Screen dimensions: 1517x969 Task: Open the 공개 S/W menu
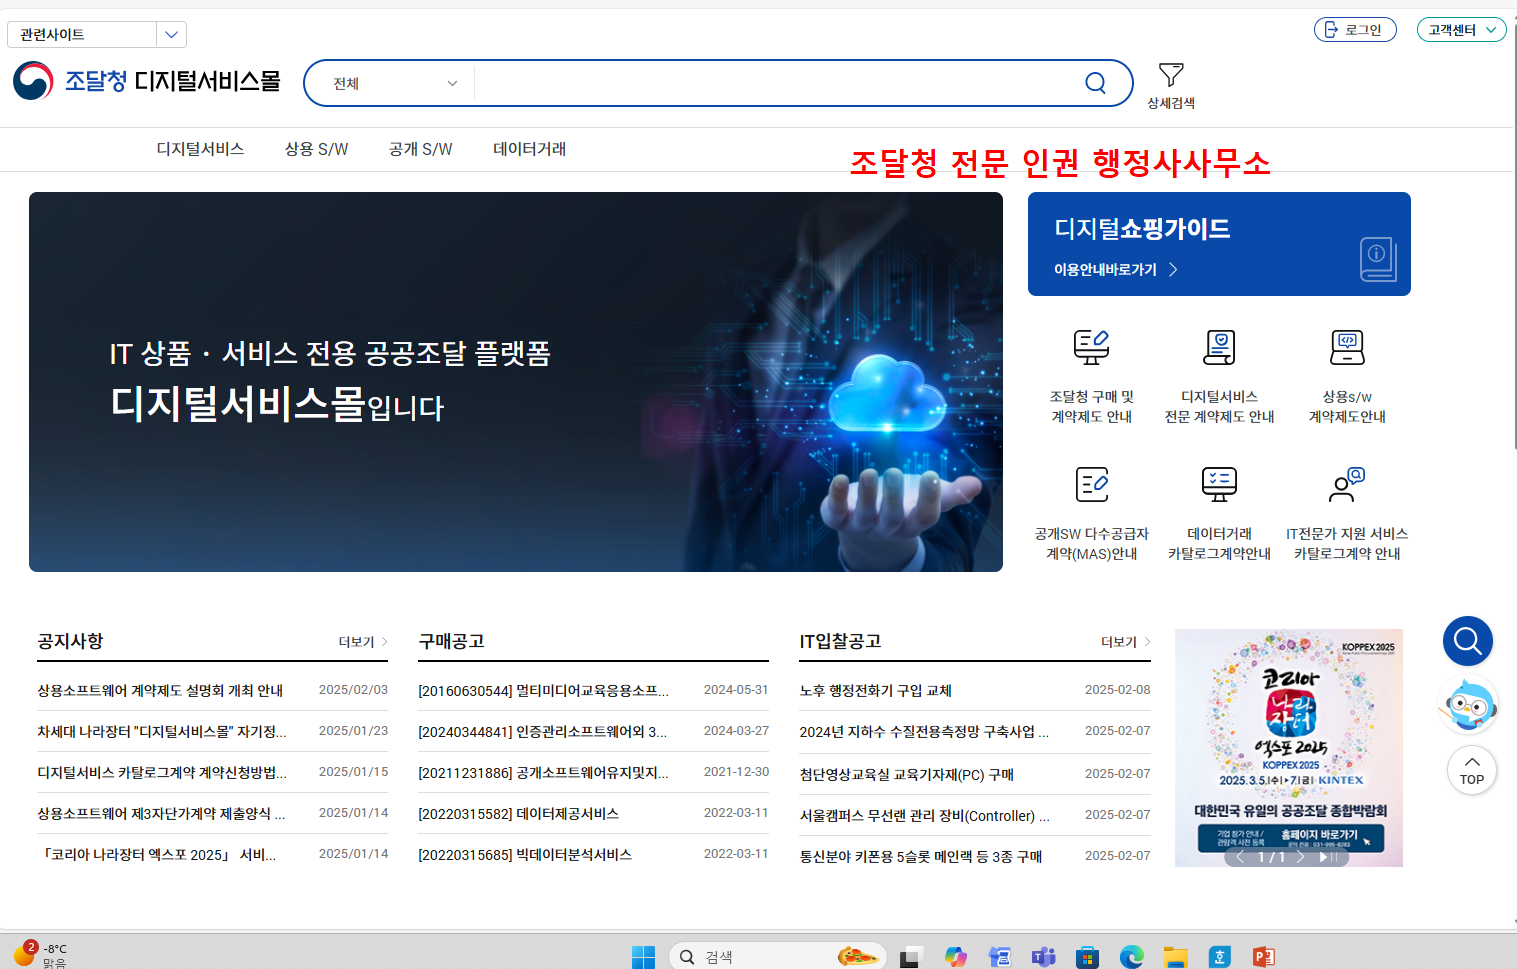[420, 149]
